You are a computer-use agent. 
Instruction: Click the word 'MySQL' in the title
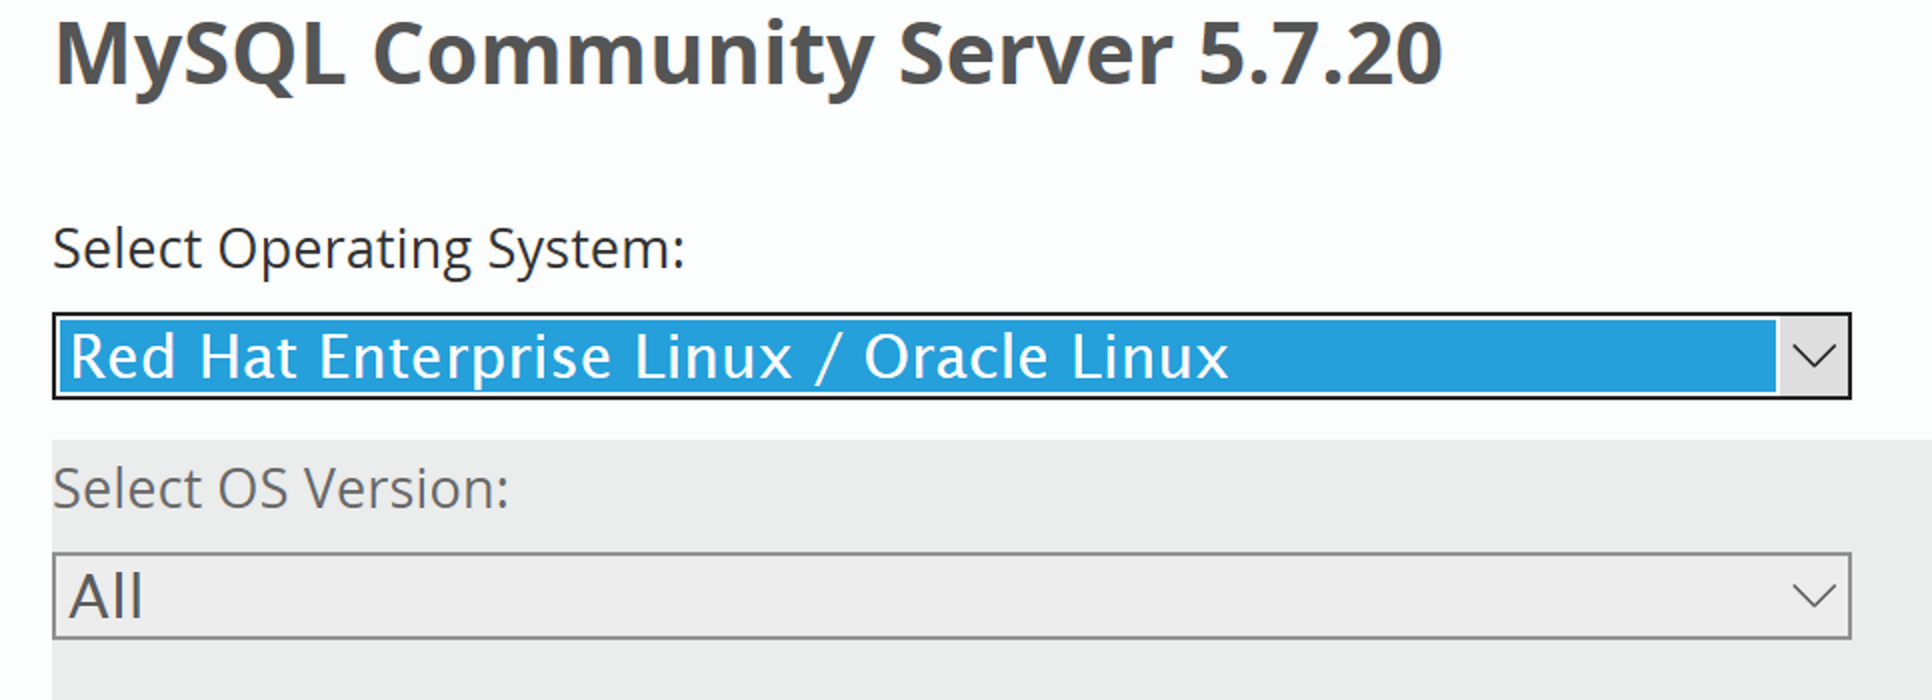(x=200, y=55)
